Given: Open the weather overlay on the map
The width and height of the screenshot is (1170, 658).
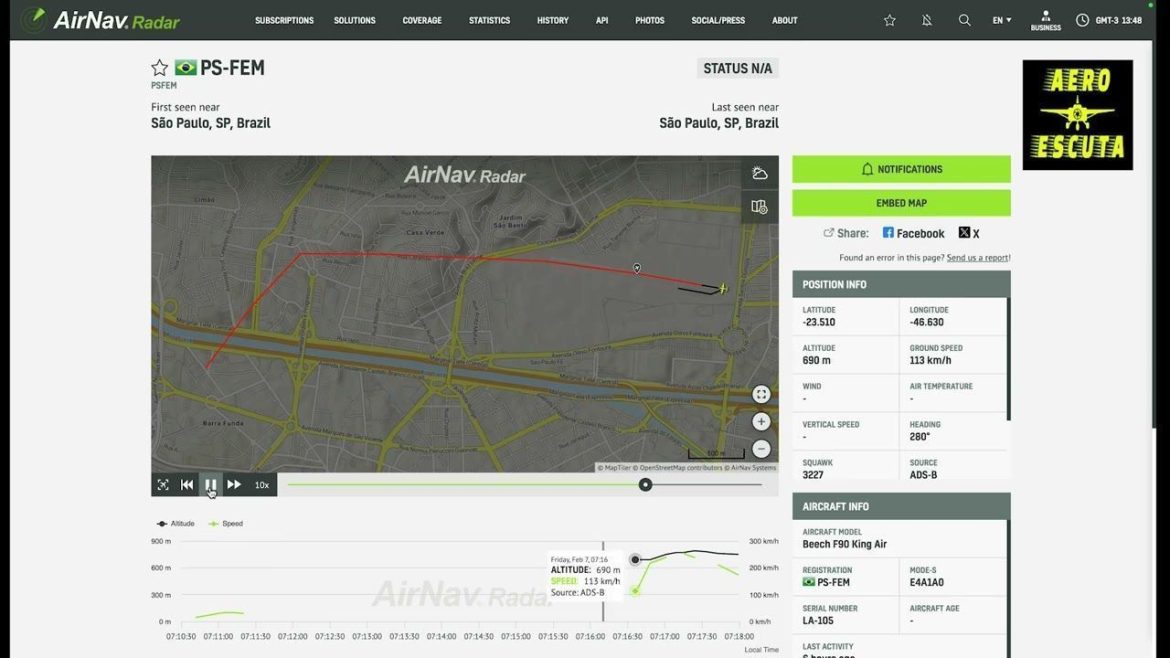Looking at the screenshot, I should coord(759,172).
